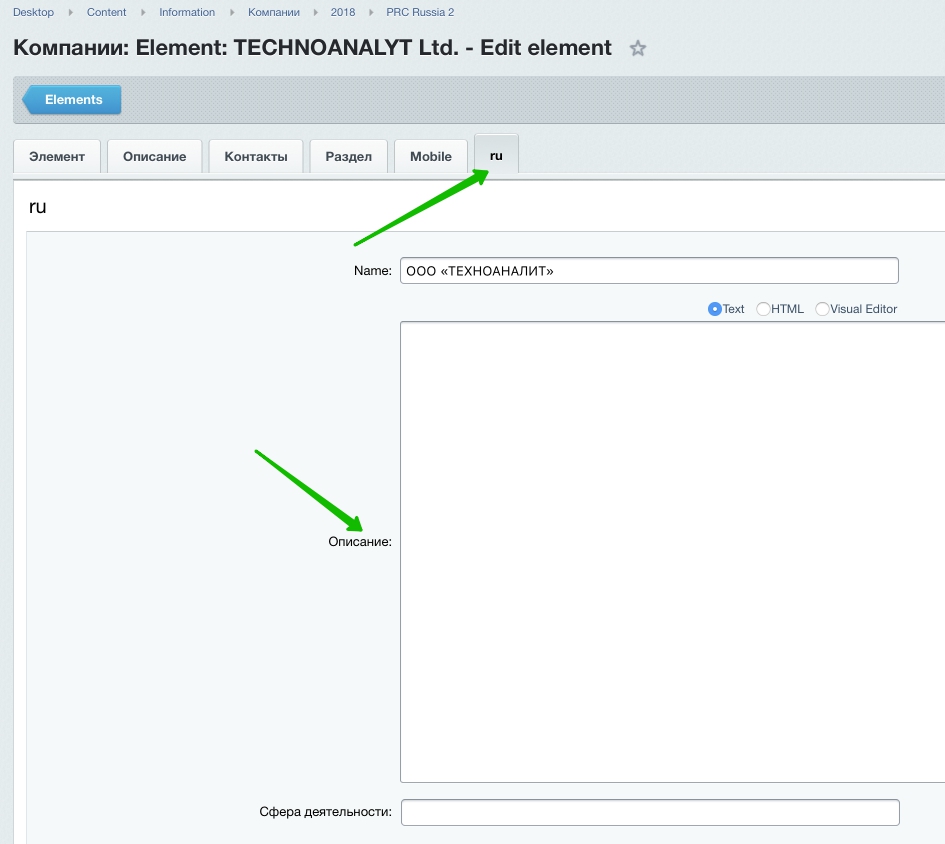Navigate to Information breadcrumb

coord(187,12)
